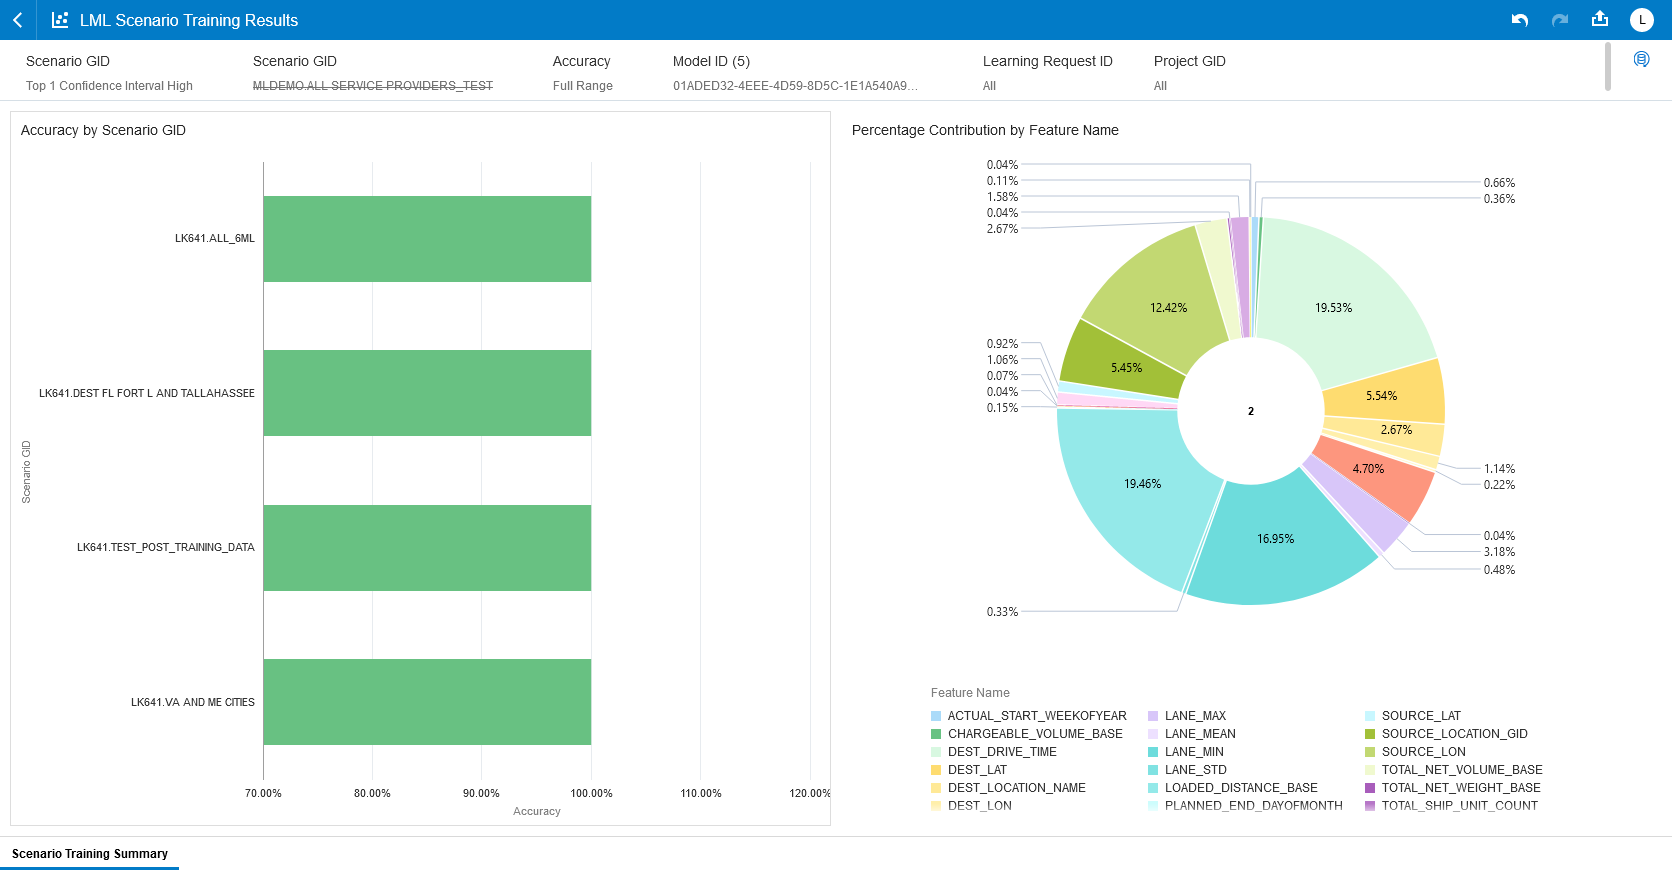The height and width of the screenshot is (870, 1672).
Task: Click the filter bar menu icon
Action: [x=1641, y=60]
